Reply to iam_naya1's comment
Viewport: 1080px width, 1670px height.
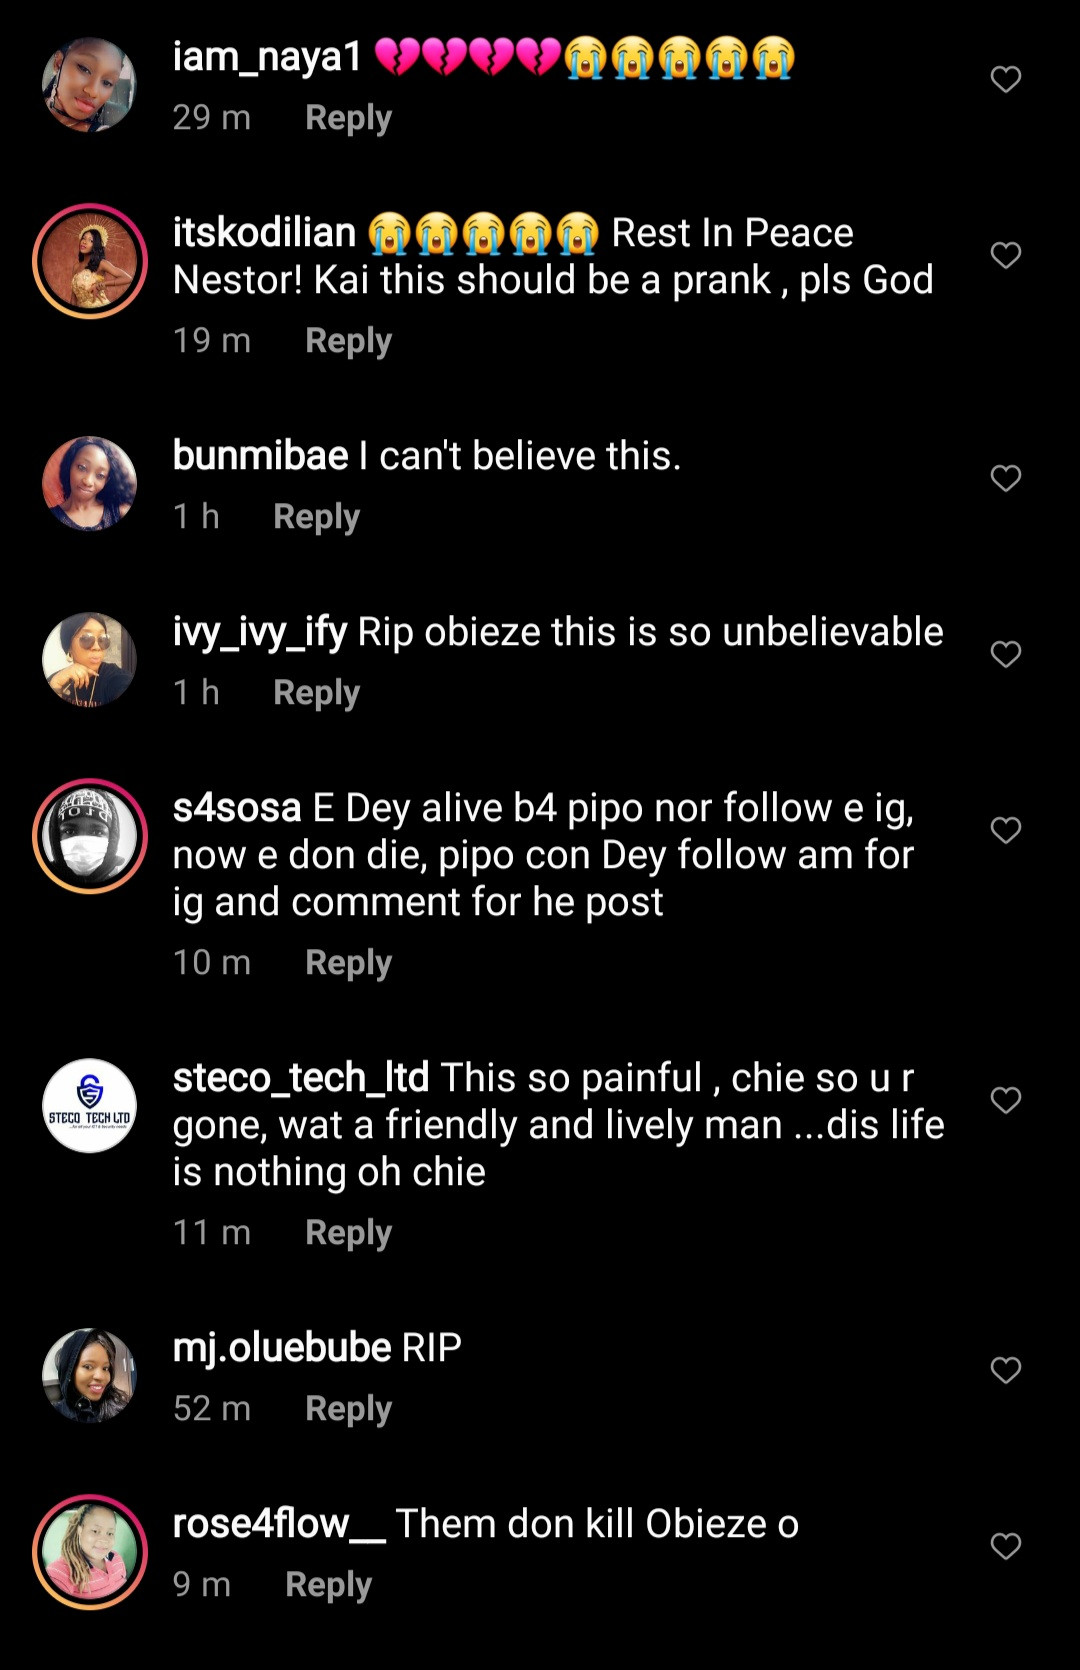348,118
